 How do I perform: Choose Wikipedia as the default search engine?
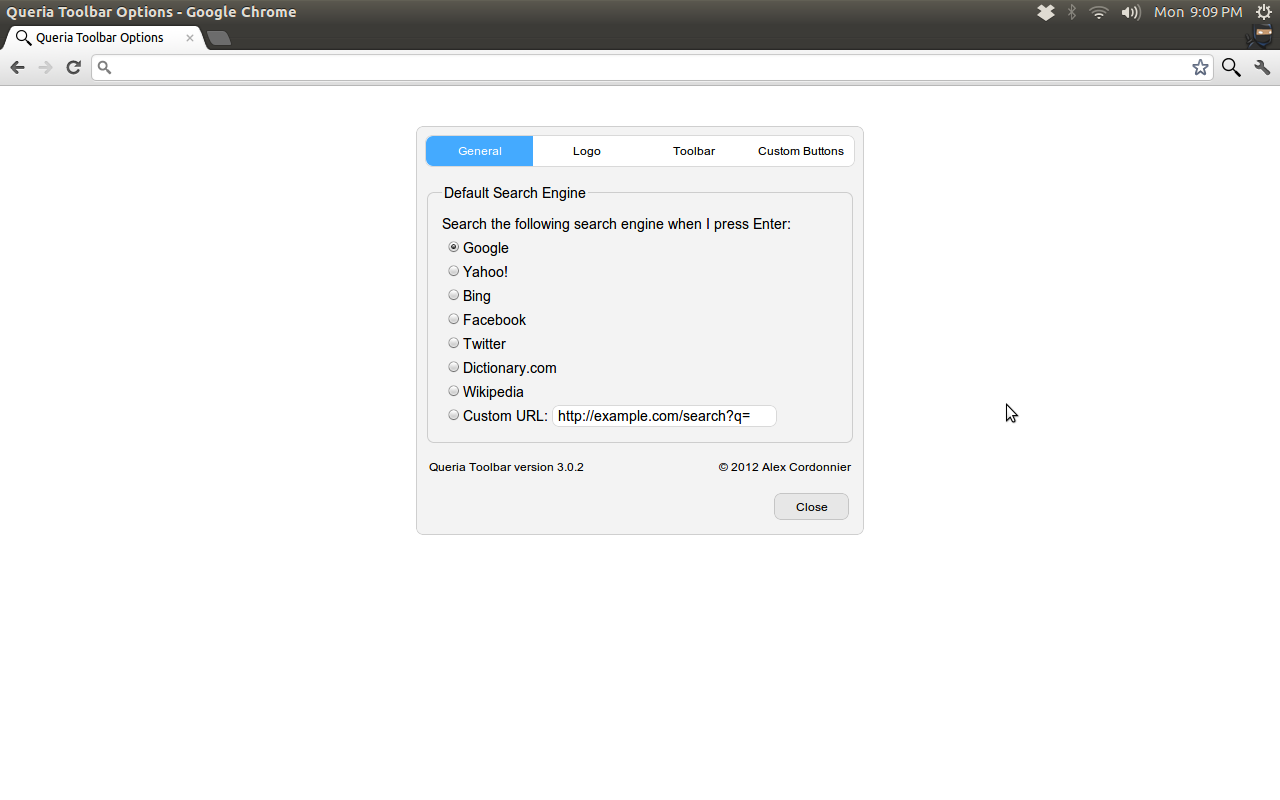[x=454, y=391]
